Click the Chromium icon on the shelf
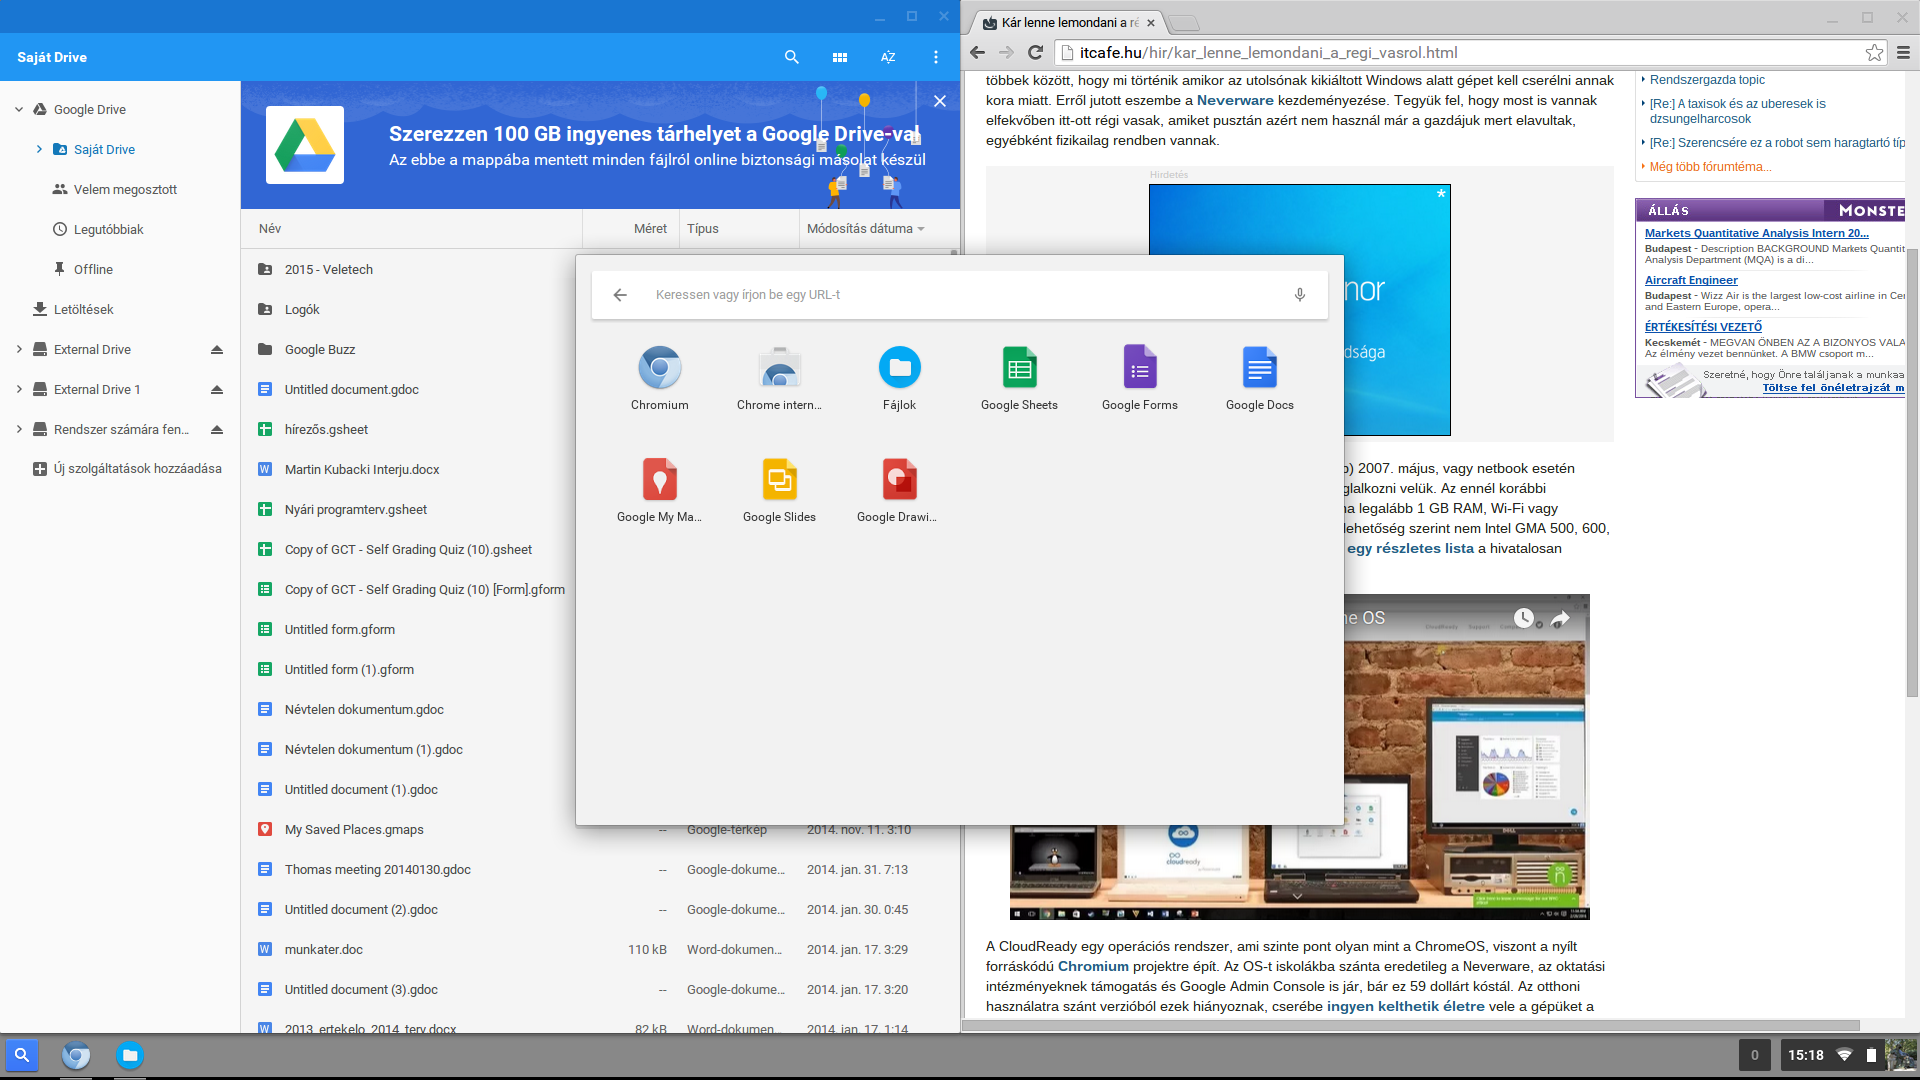 (76, 1055)
